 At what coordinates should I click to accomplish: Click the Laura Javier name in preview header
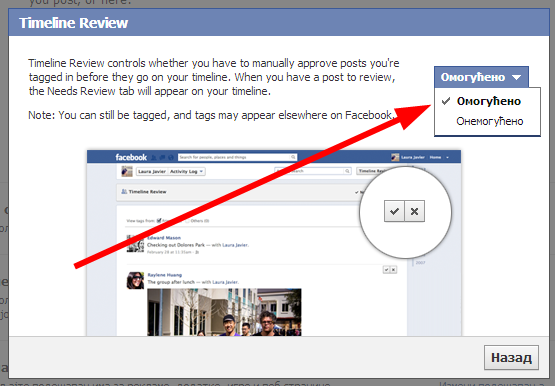[413, 157]
